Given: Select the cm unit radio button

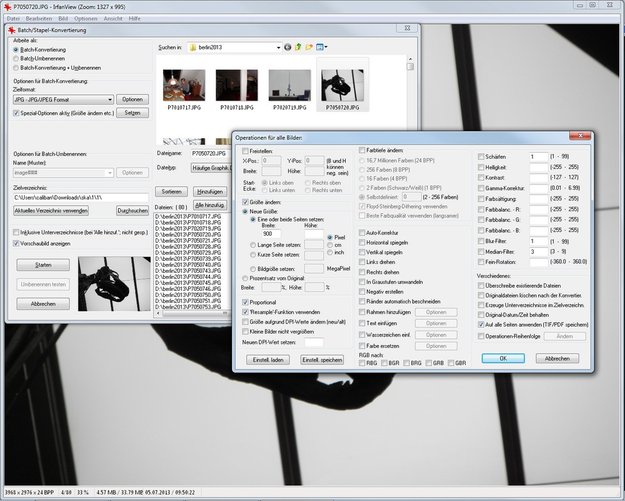Looking at the screenshot, I should (330, 245).
